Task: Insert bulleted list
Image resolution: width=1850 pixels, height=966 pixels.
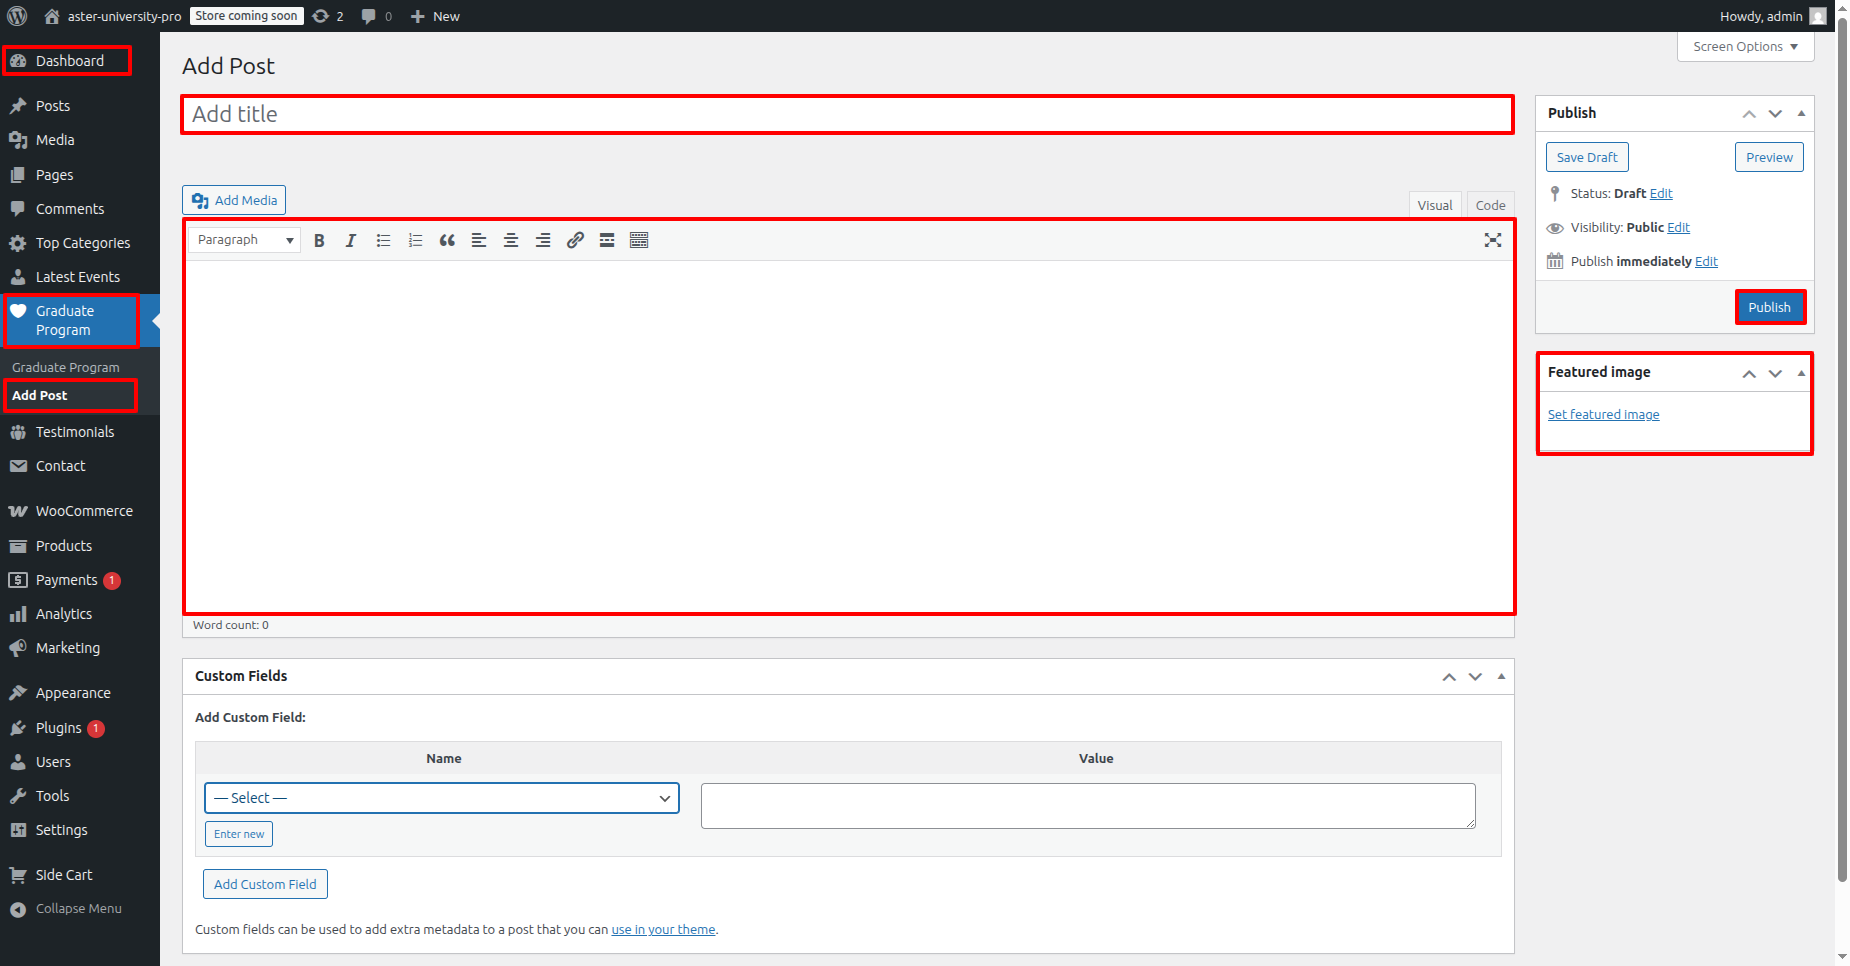Action: click(x=383, y=240)
